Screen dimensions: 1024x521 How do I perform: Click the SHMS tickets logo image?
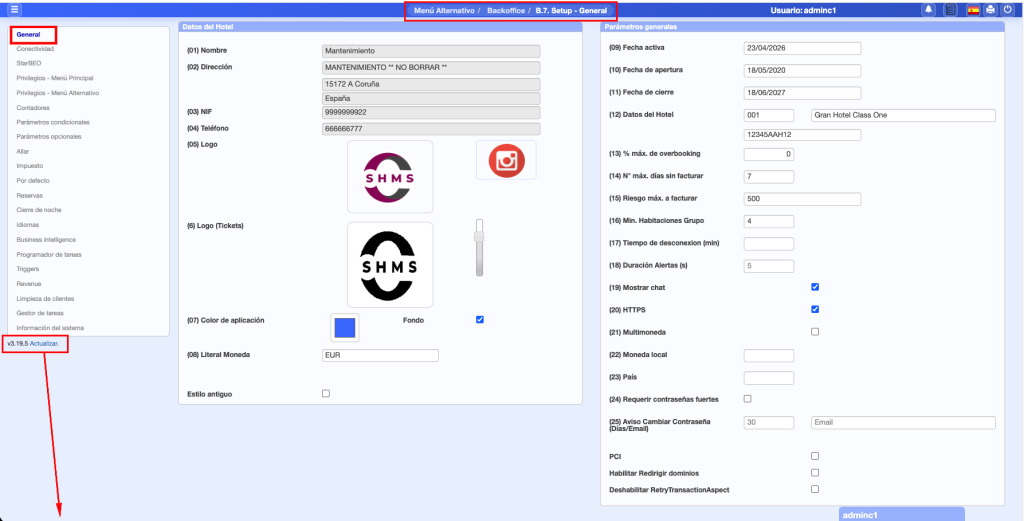pos(389,264)
